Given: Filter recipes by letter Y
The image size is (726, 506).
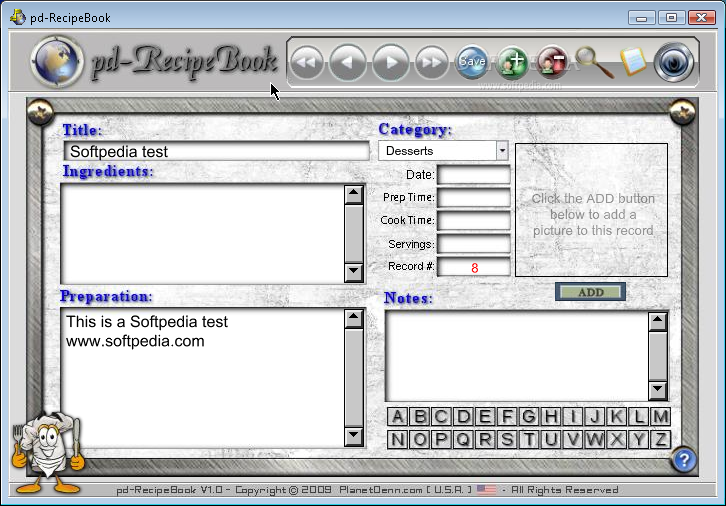Looking at the screenshot, I should [638, 439].
